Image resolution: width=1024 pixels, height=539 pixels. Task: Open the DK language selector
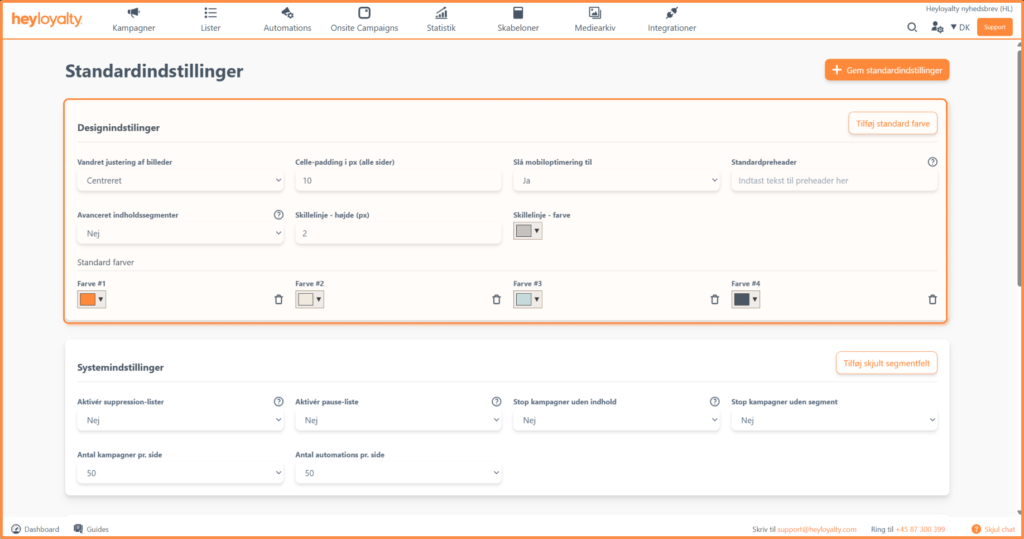pyautogui.click(x=960, y=27)
